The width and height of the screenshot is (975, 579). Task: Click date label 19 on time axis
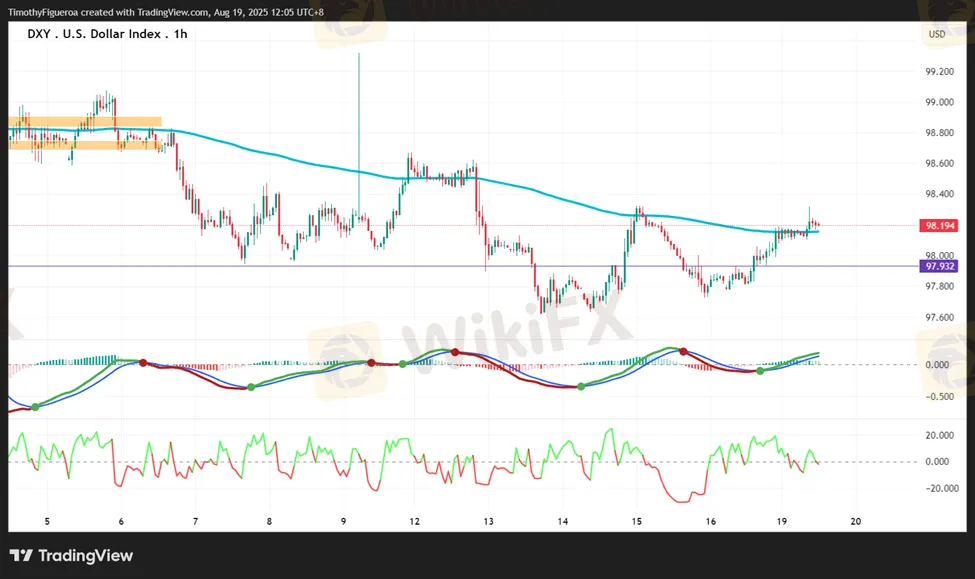click(x=781, y=521)
